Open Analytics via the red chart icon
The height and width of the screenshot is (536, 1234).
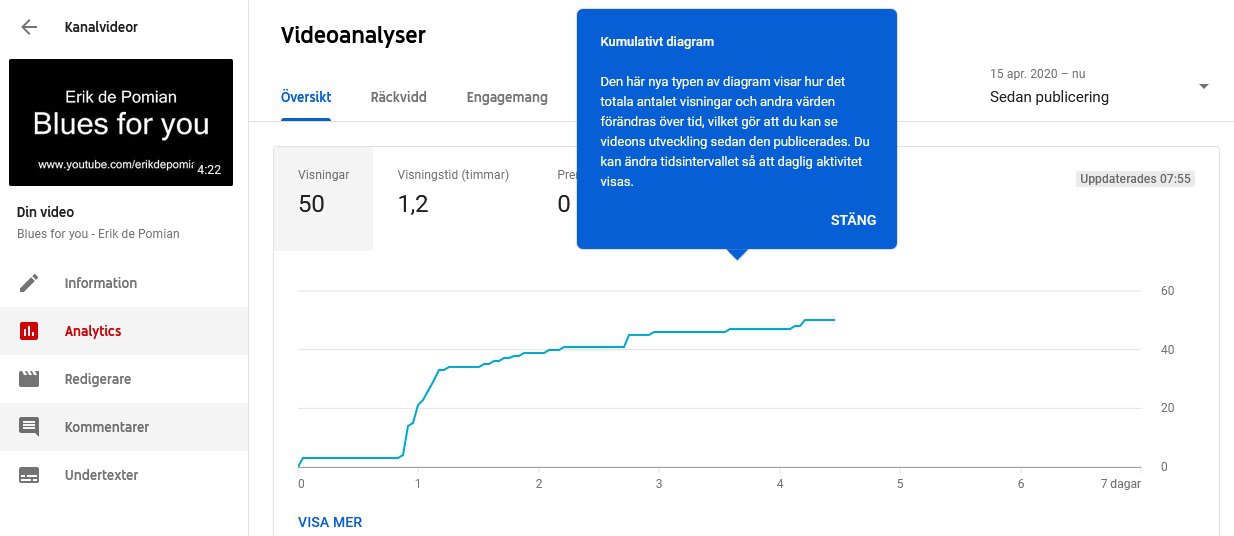point(29,331)
